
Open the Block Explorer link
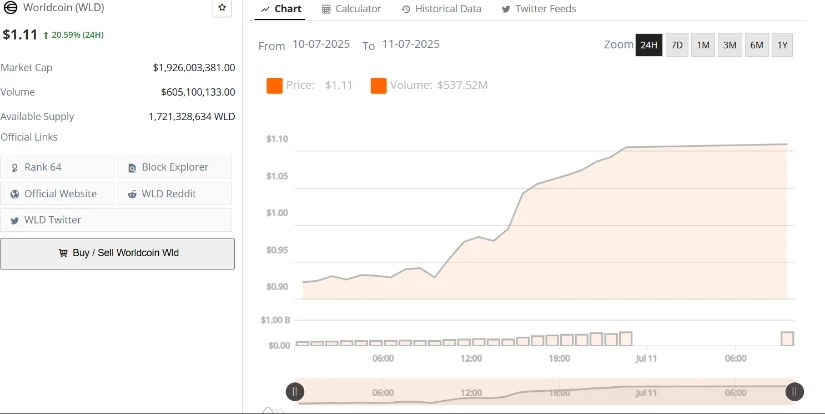(174, 167)
